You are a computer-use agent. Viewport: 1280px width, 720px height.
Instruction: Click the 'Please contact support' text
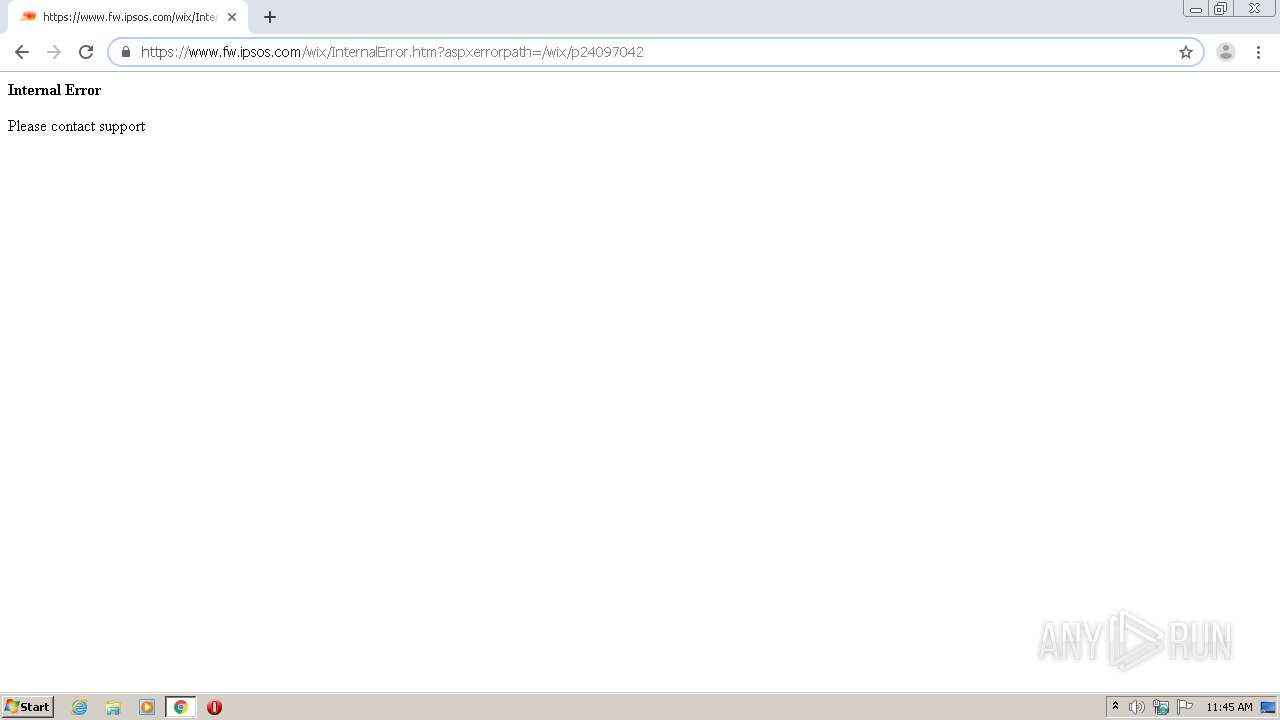tap(76, 126)
